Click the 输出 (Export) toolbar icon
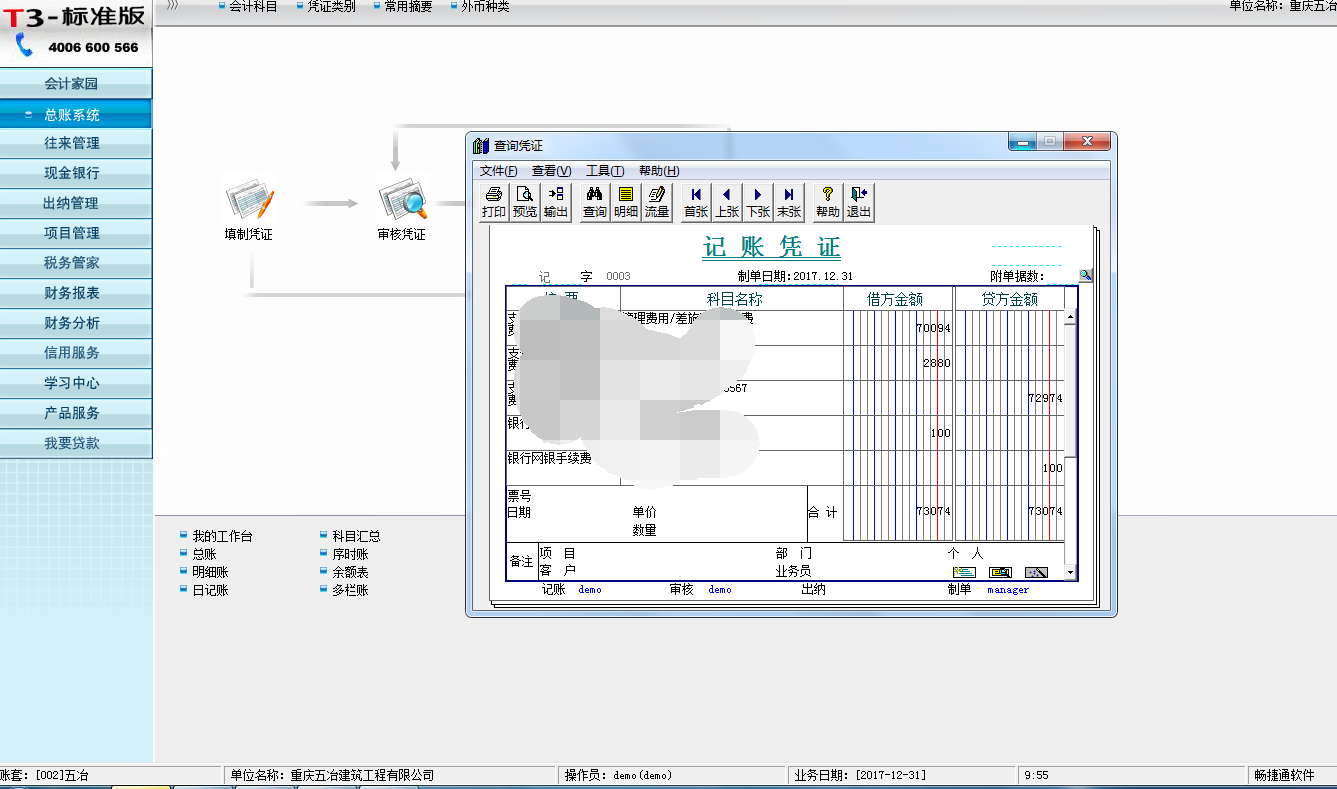The width and height of the screenshot is (1337, 789). (555, 201)
